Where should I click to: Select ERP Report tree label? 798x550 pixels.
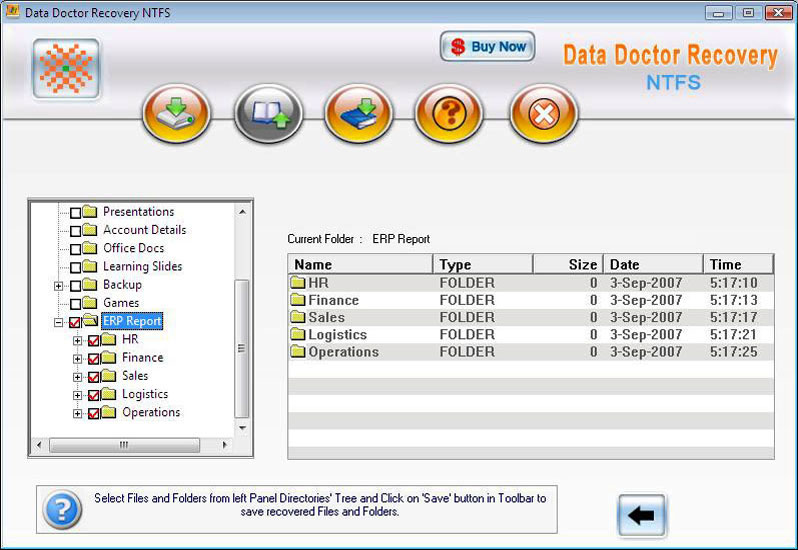coord(132,321)
